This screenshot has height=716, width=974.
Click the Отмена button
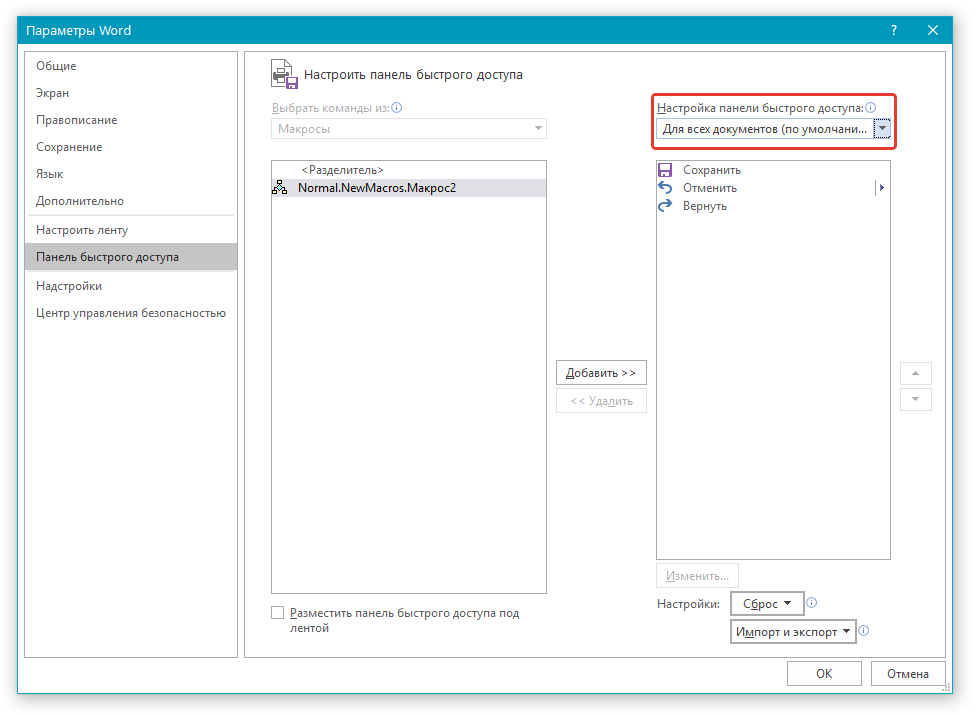click(x=908, y=674)
